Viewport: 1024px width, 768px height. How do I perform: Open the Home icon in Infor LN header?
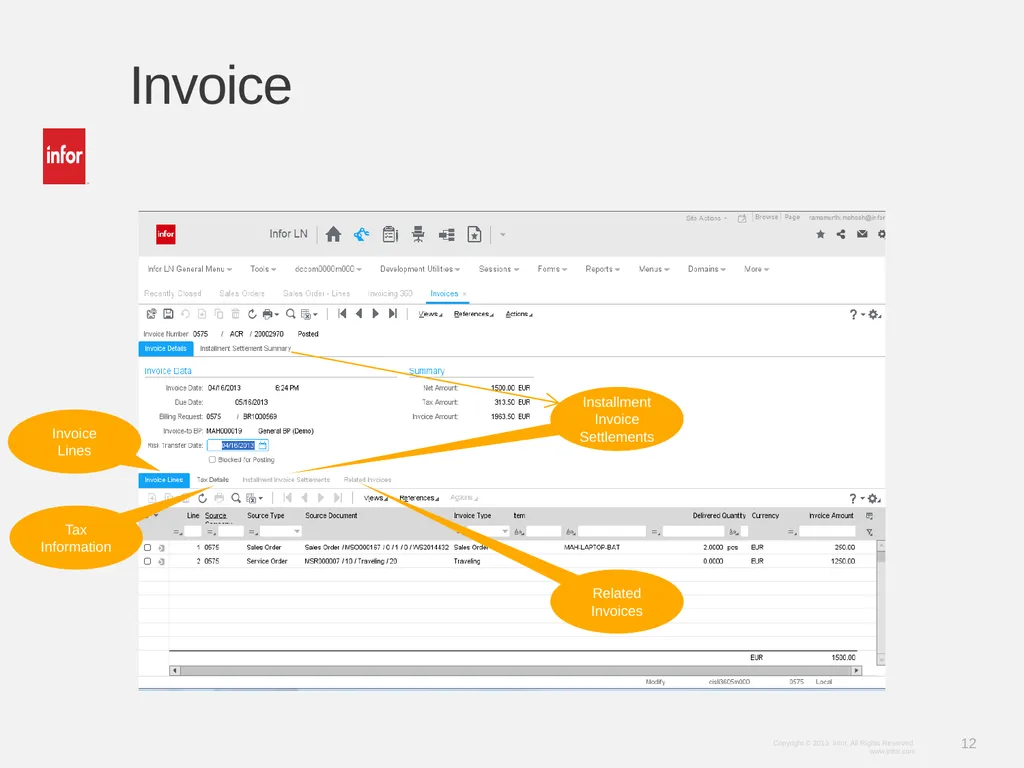[333, 234]
